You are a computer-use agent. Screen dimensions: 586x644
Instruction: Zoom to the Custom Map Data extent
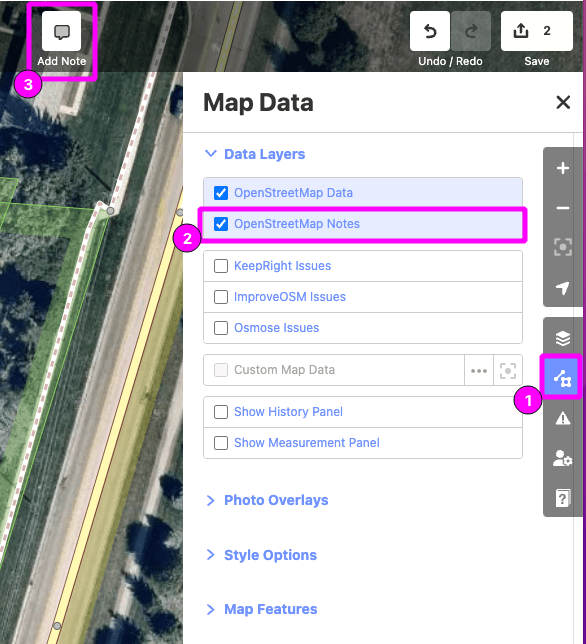point(508,370)
